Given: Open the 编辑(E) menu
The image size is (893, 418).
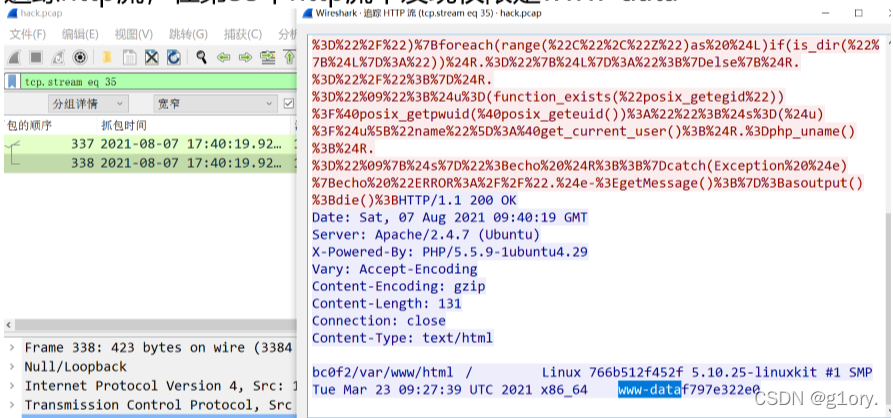Looking at the screenshot, I should coord(80,34).
